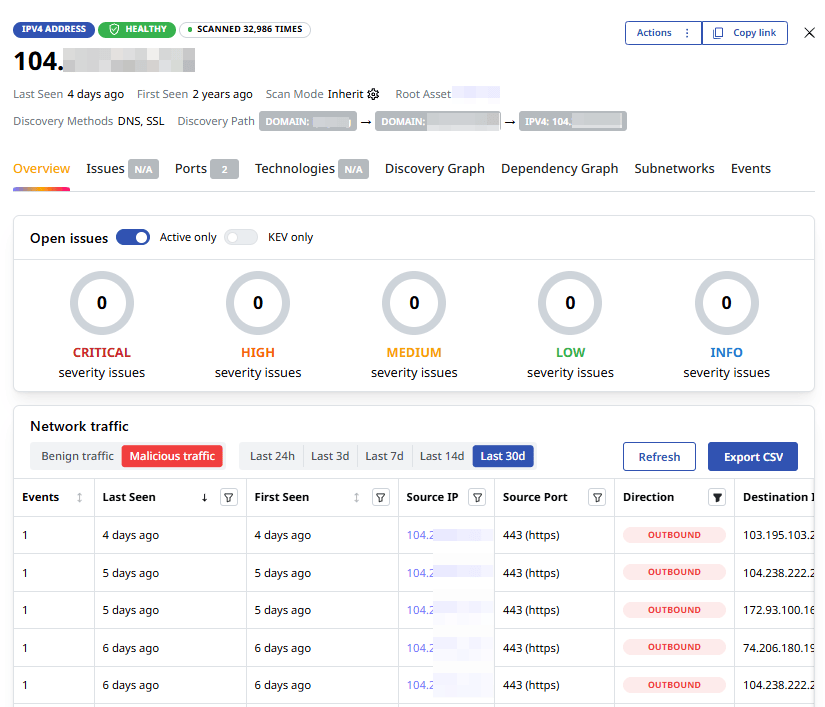The image size is (825, 707).
Task: Click the HEALTHY status badge
Action: point(137,29)
